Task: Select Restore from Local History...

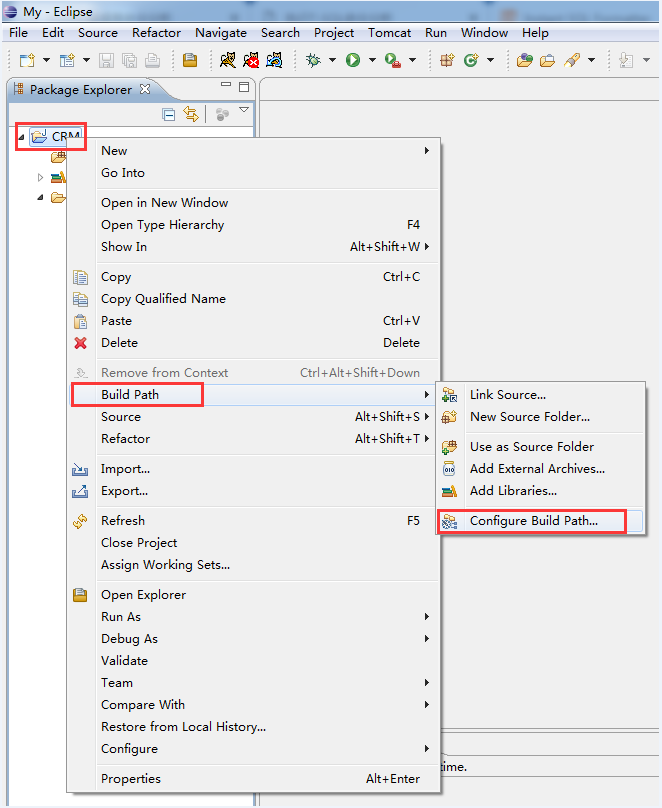Action: point(254,727)
